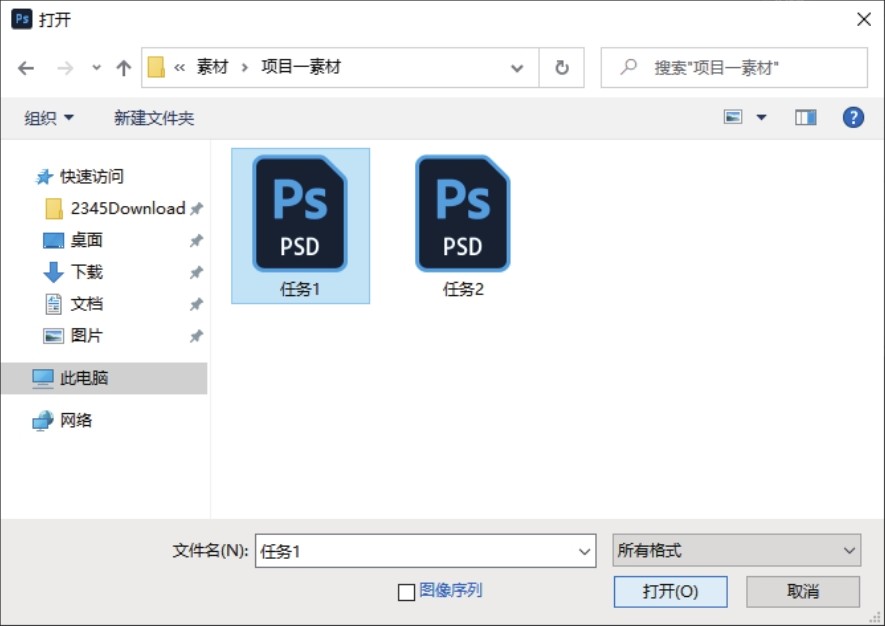Click the 网络 network icon
The height and width of the screenshot is (626, 885).
click(x=43, y=421)
